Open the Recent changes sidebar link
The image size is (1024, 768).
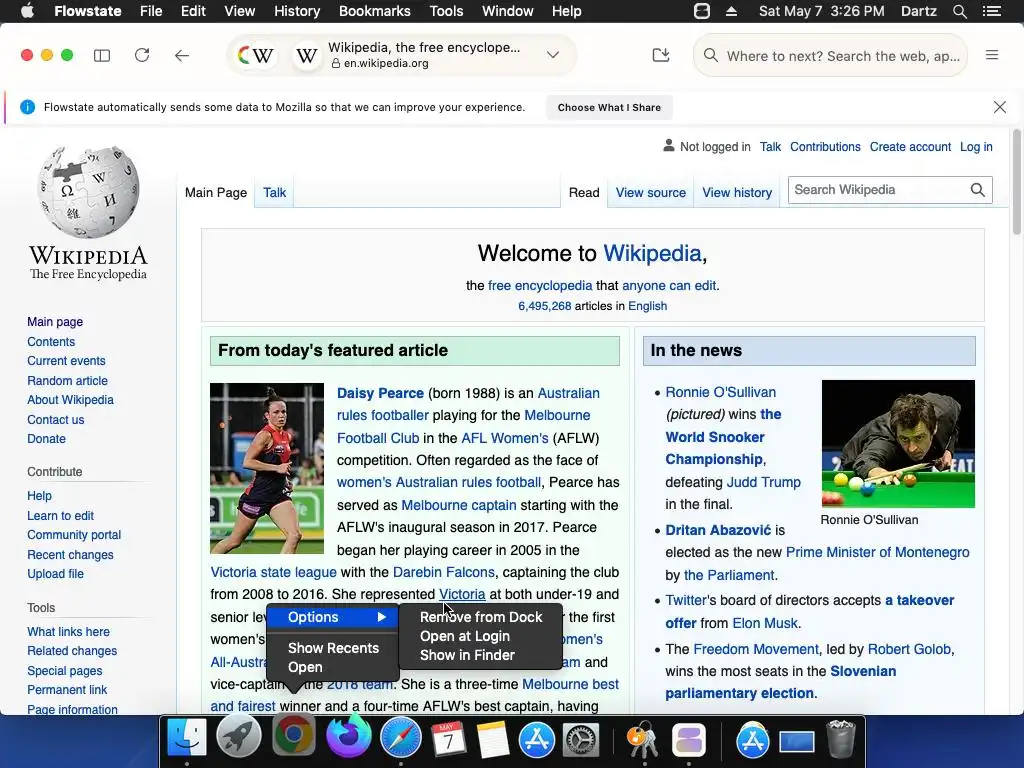click(70, 554)
